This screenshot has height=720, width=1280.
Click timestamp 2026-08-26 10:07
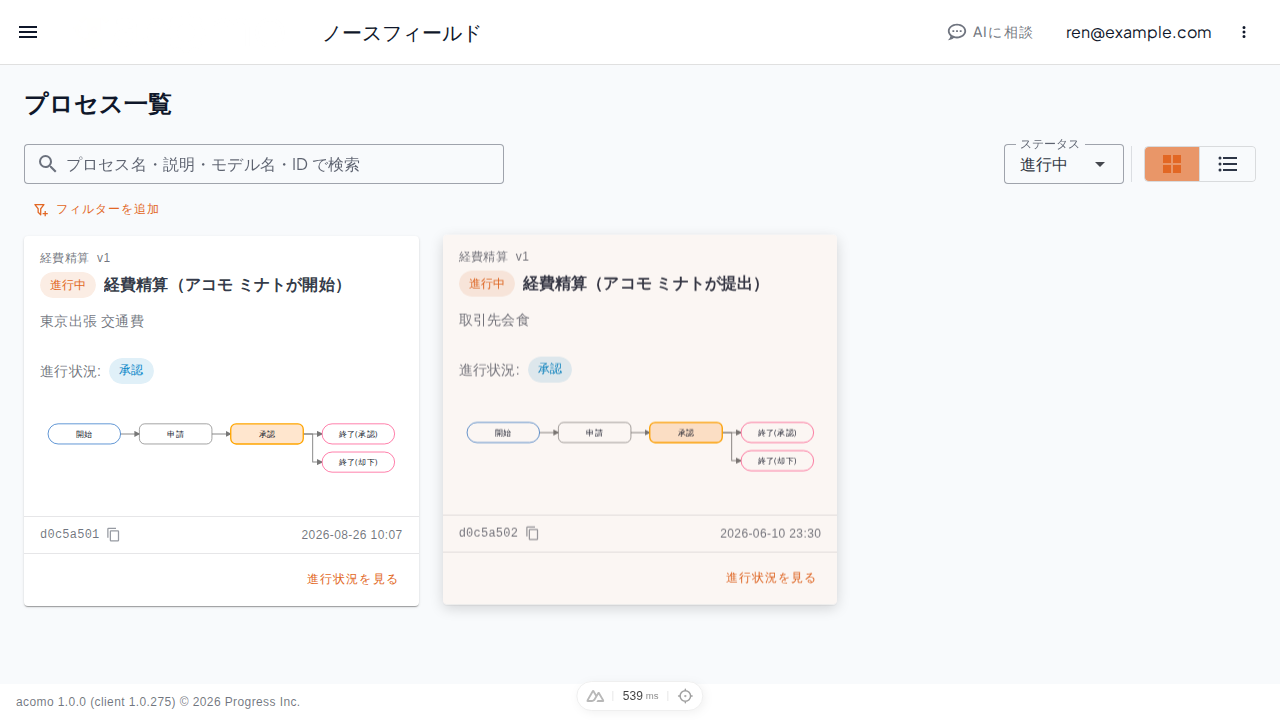coord(352,535)
